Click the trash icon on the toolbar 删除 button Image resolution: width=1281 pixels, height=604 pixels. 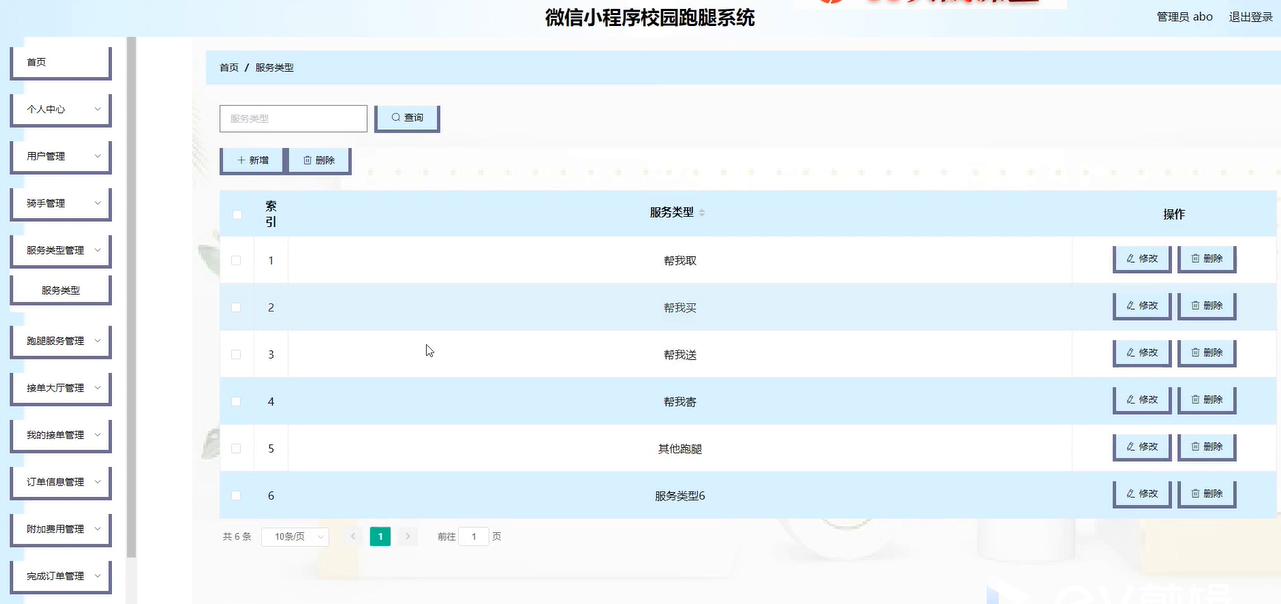pos(307,160)
